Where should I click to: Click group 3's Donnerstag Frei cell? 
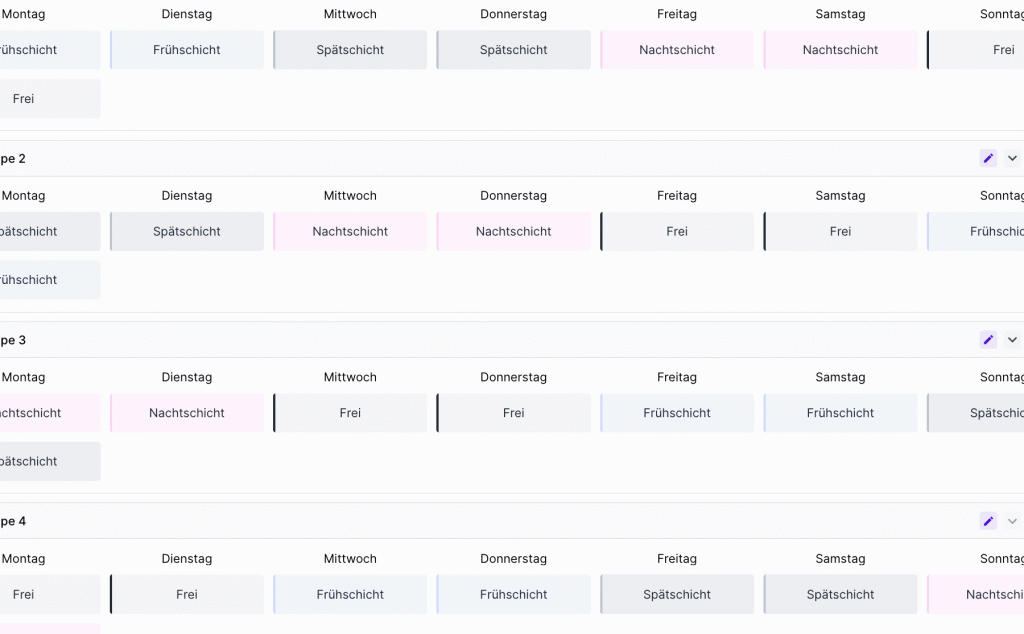[514, 413]
